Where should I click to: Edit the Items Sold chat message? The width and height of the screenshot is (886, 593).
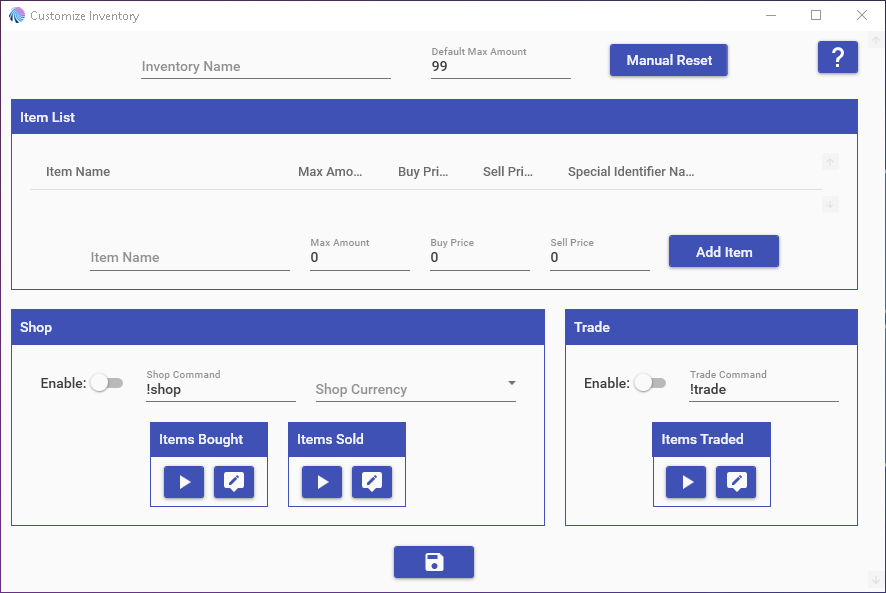point(372,482)
